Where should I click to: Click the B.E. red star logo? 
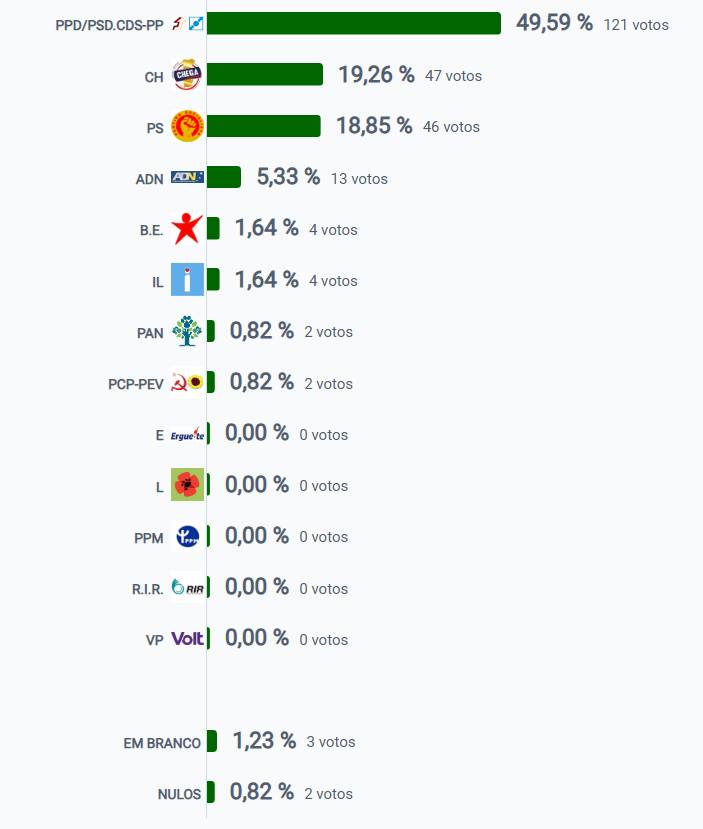[187, 229]
